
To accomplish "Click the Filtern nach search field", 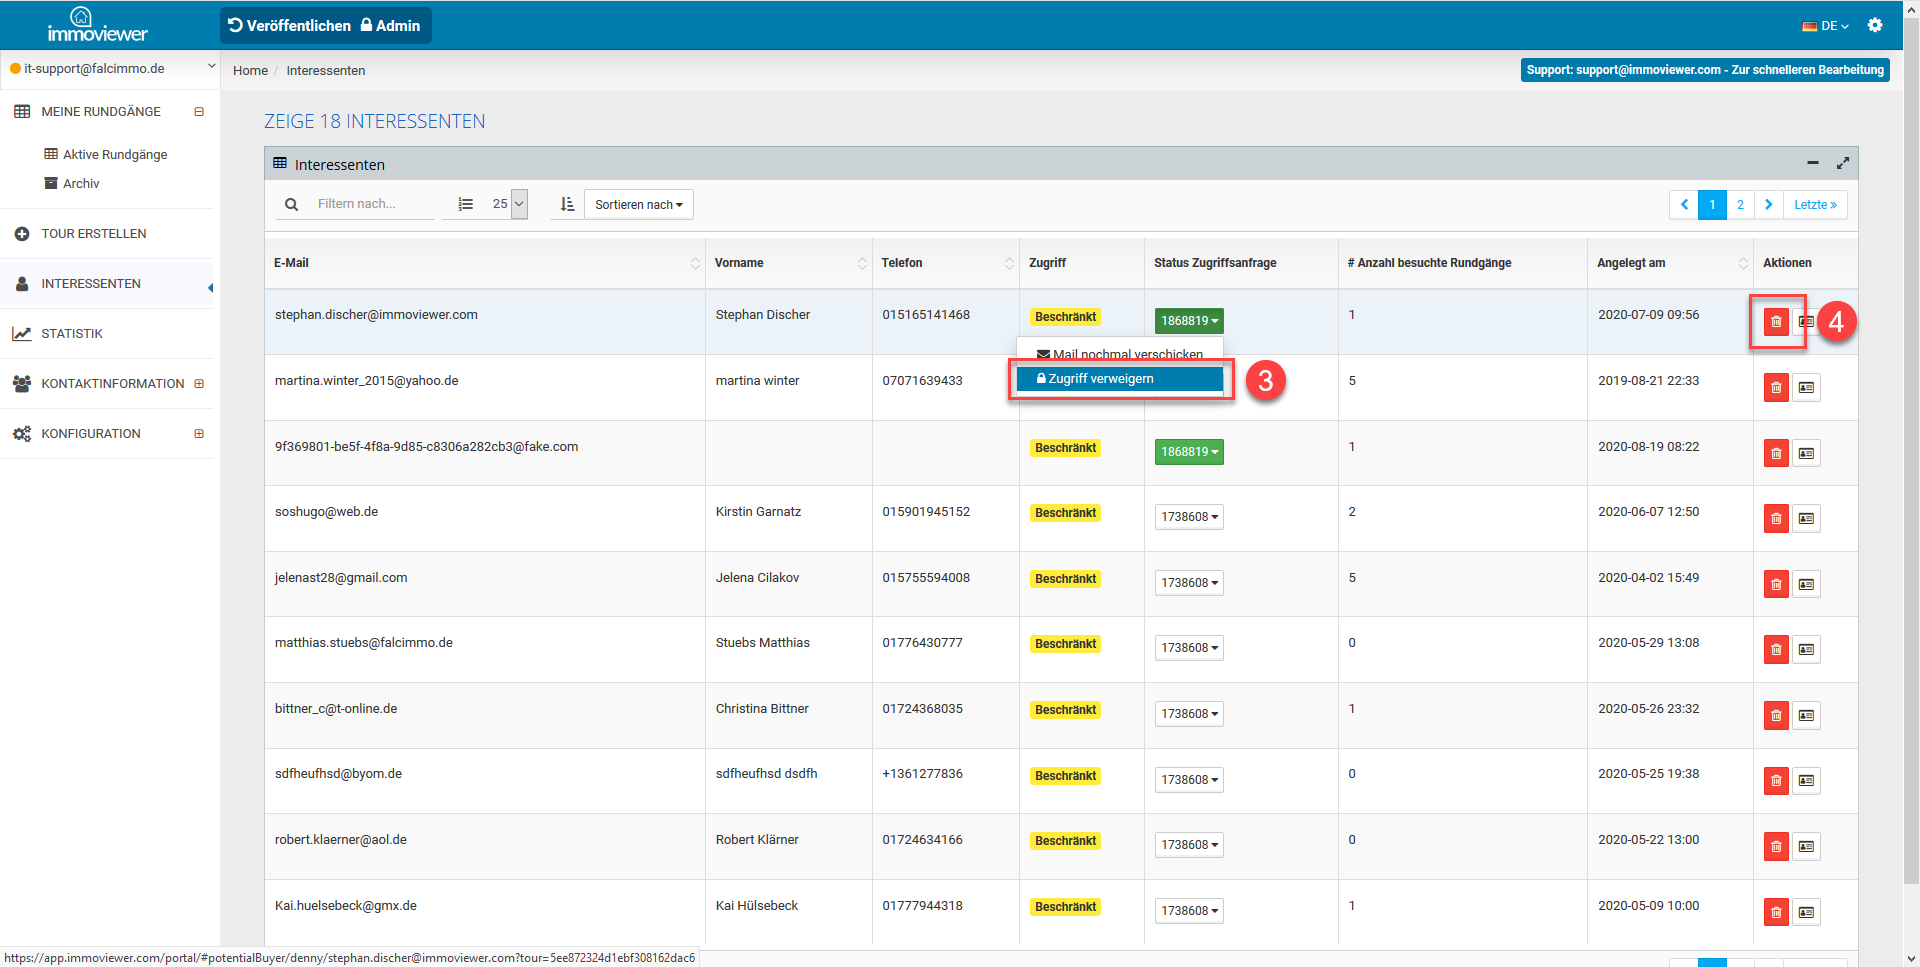I will 370,204.
